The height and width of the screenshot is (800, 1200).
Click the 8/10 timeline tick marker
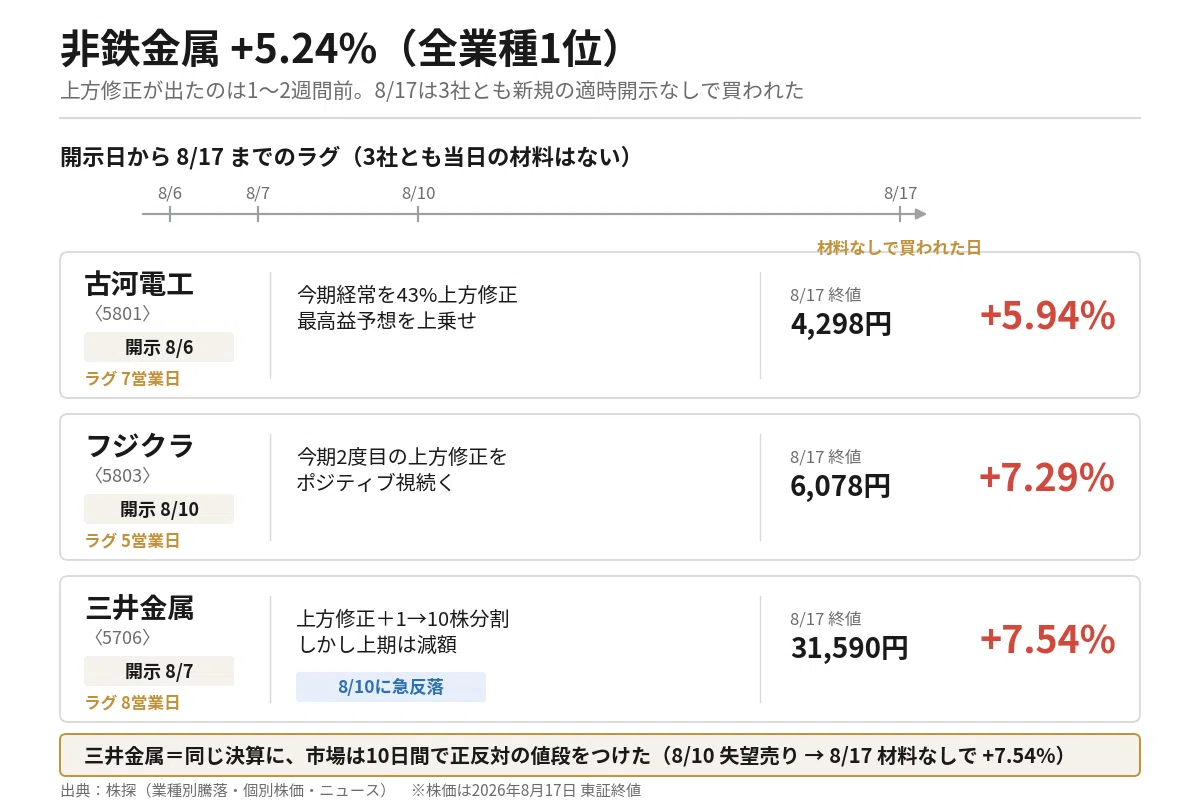pyautogui.click(x=418, y=213)
